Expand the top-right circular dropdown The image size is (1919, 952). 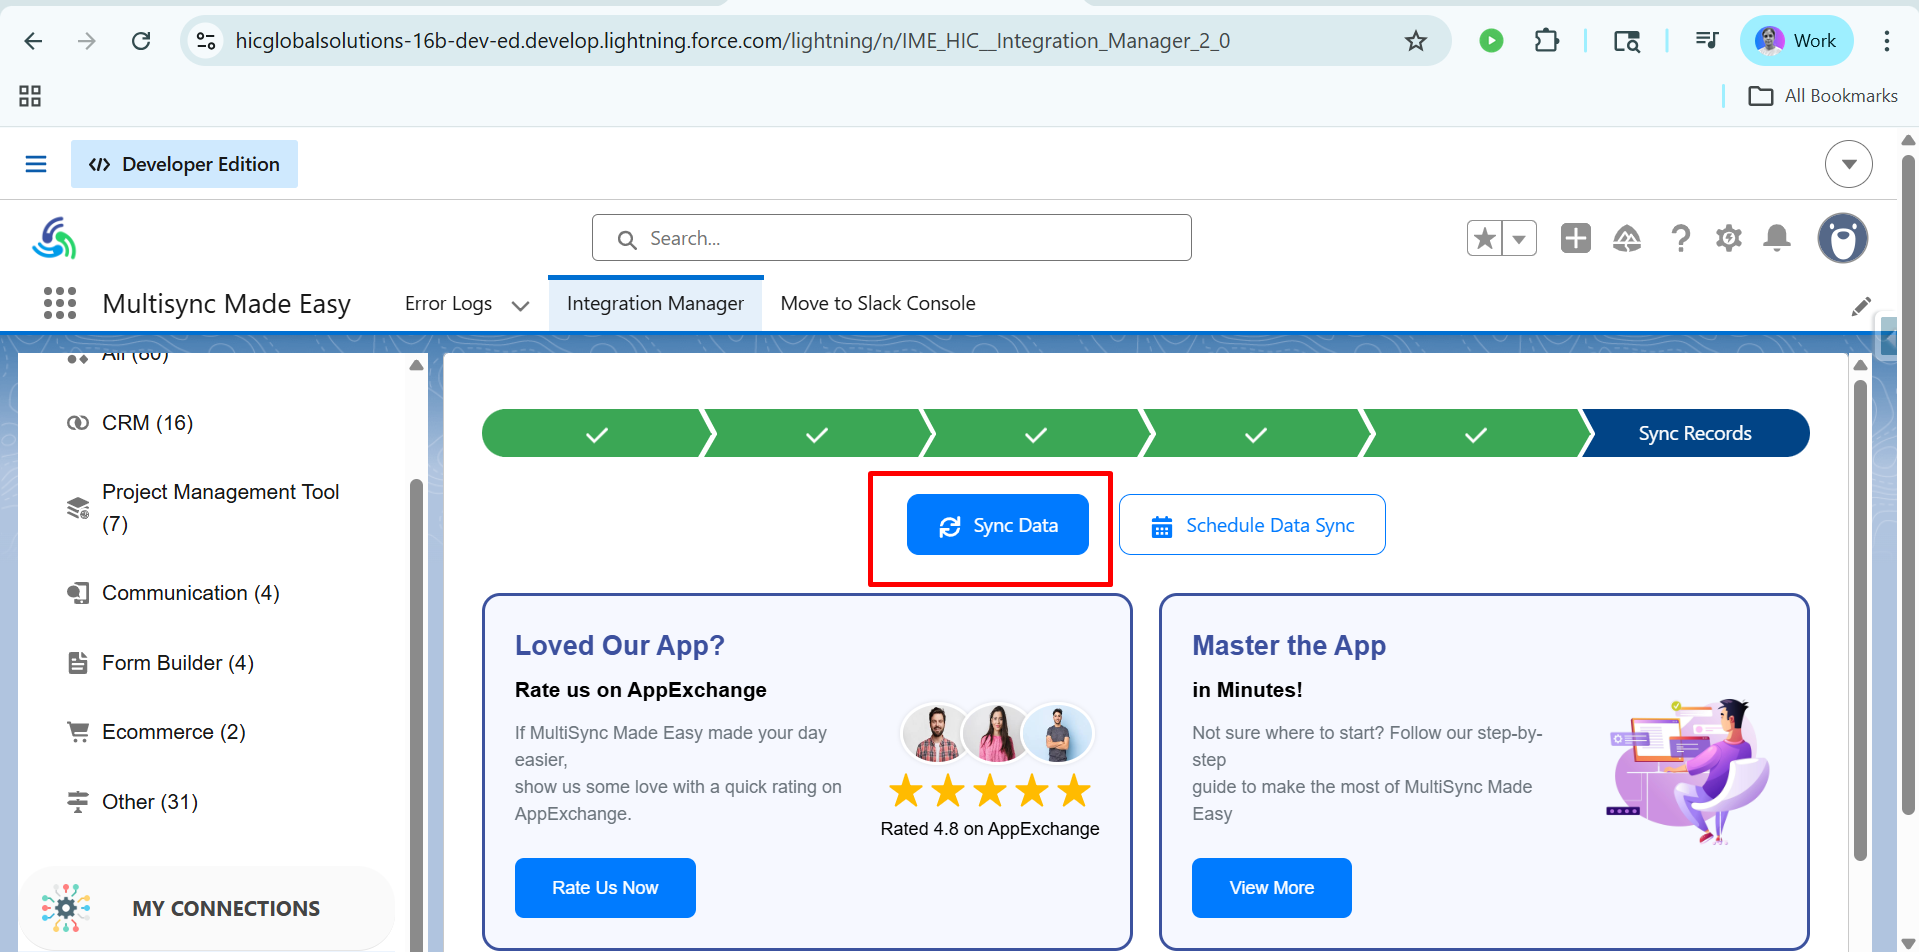point(1848,164)
